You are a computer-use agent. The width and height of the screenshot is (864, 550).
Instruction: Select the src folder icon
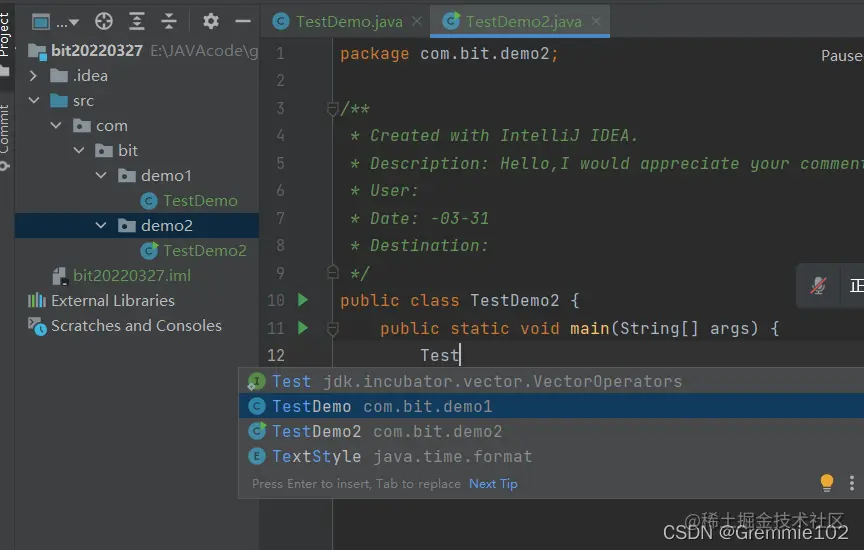click(59, 100)
